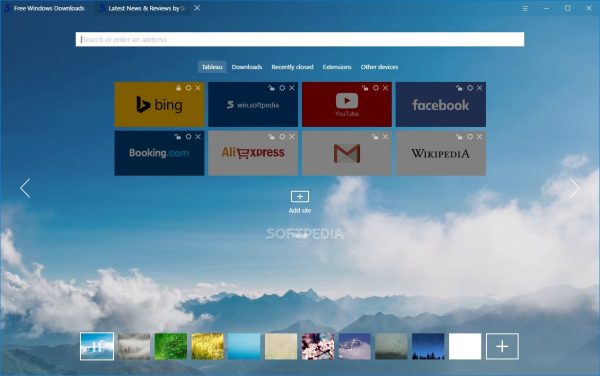Go to previous background with left arrow
Image resolution: width=600 pixels, height=376 pixels.
coord(25,188)
